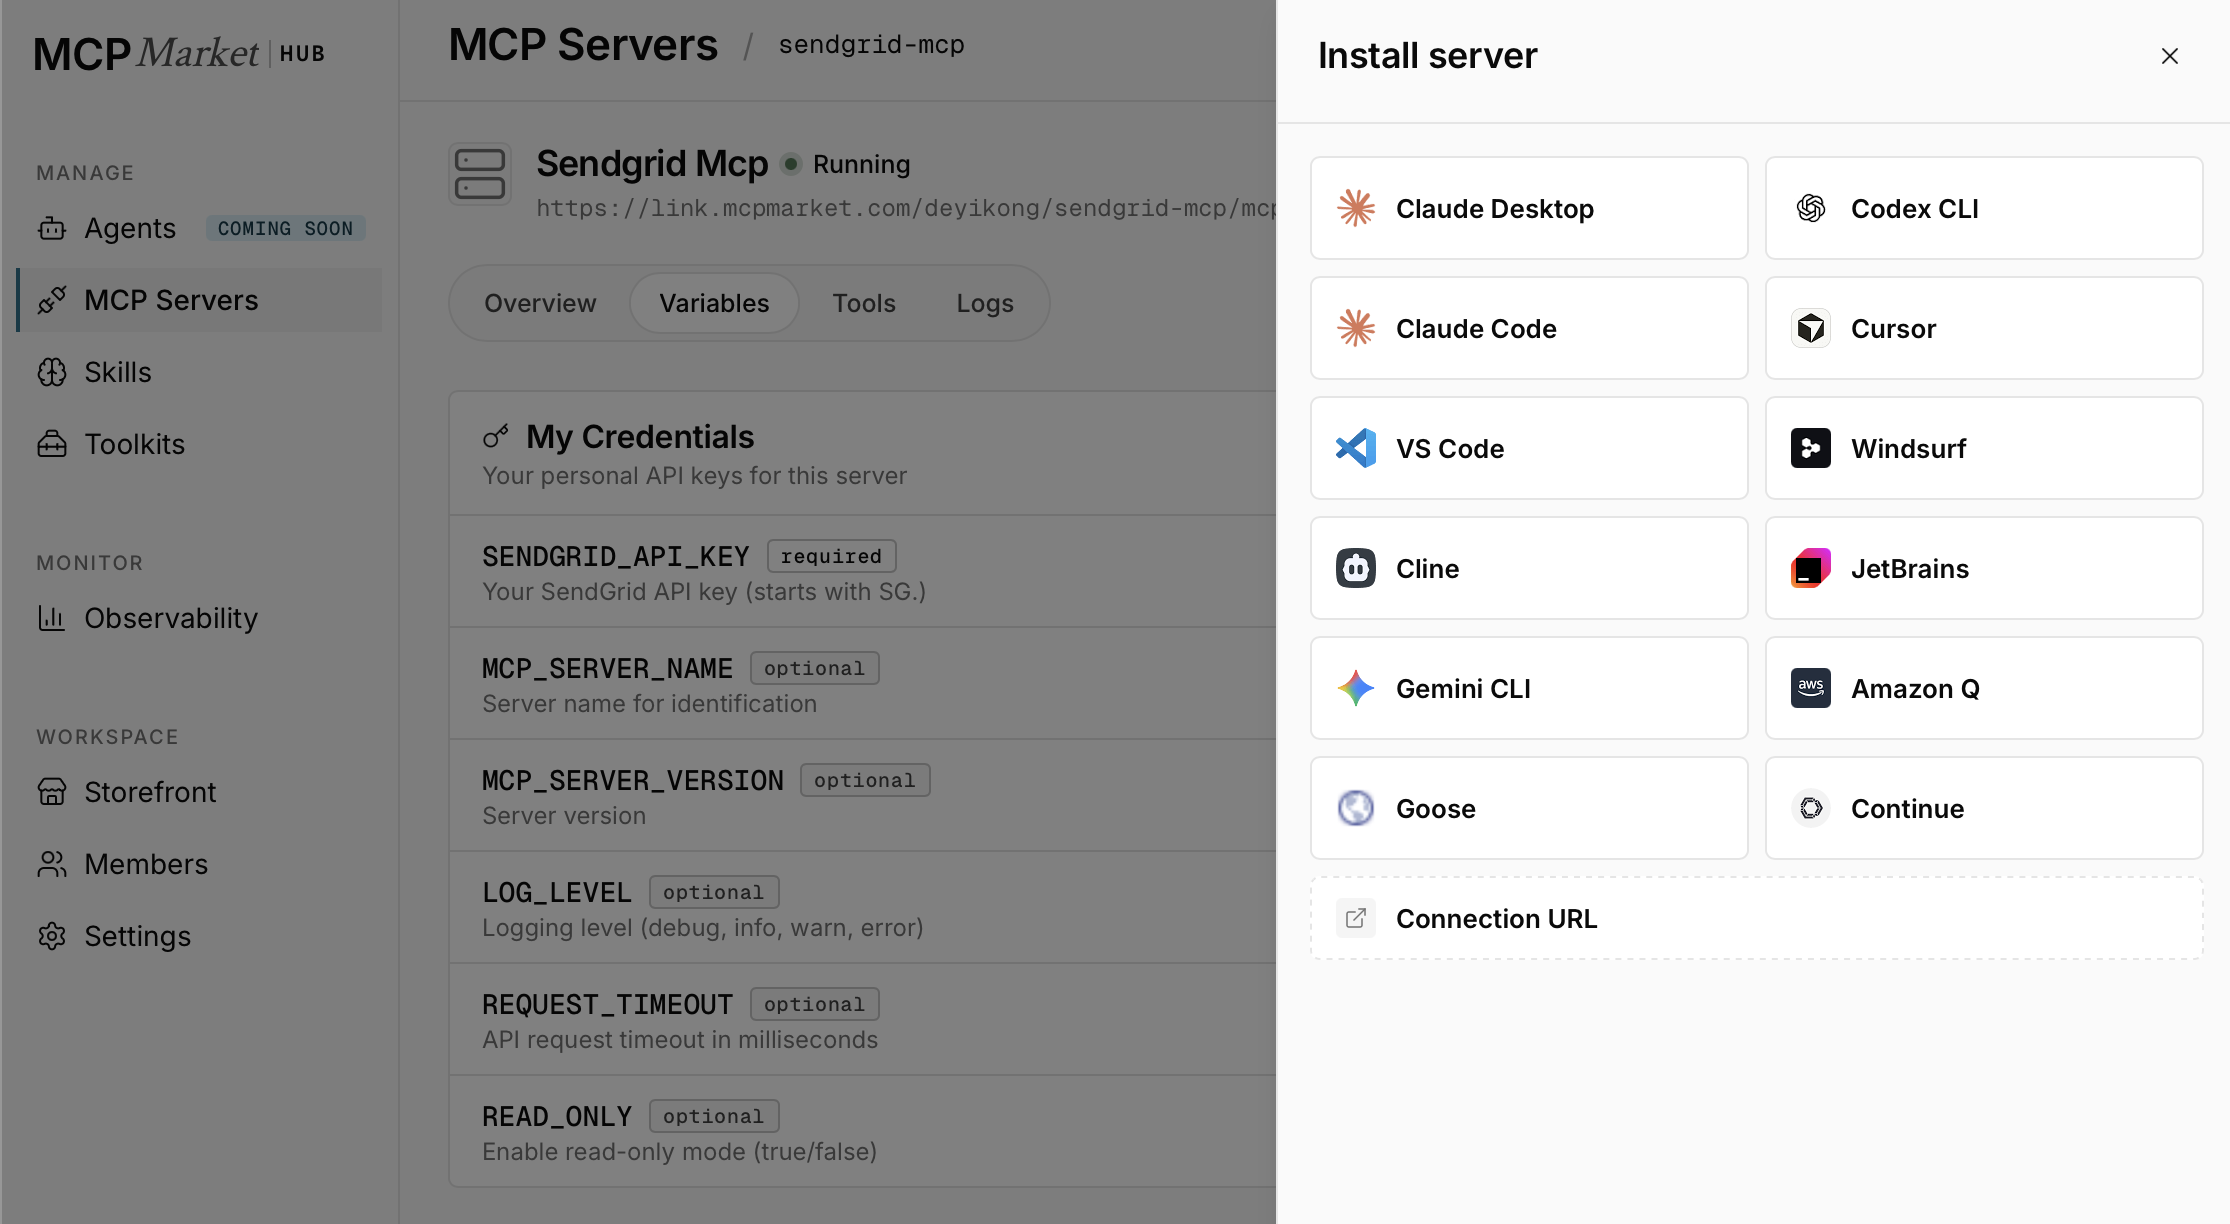2230x1224 pixels.
Task: Click the MCP_SERVER_VERSION variable row
Action: 863,796
